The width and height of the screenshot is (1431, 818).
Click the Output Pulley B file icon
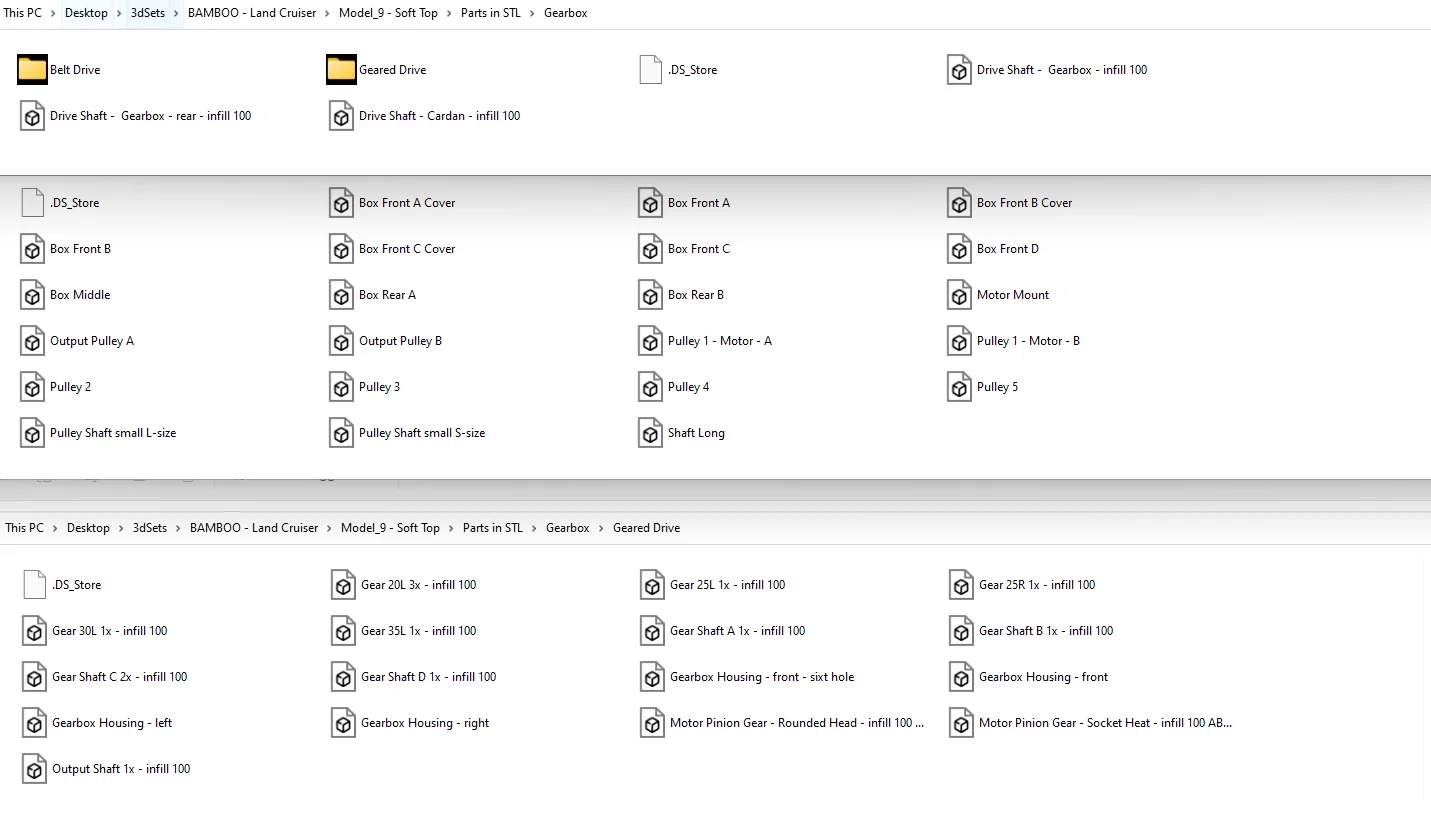point(341,341)
